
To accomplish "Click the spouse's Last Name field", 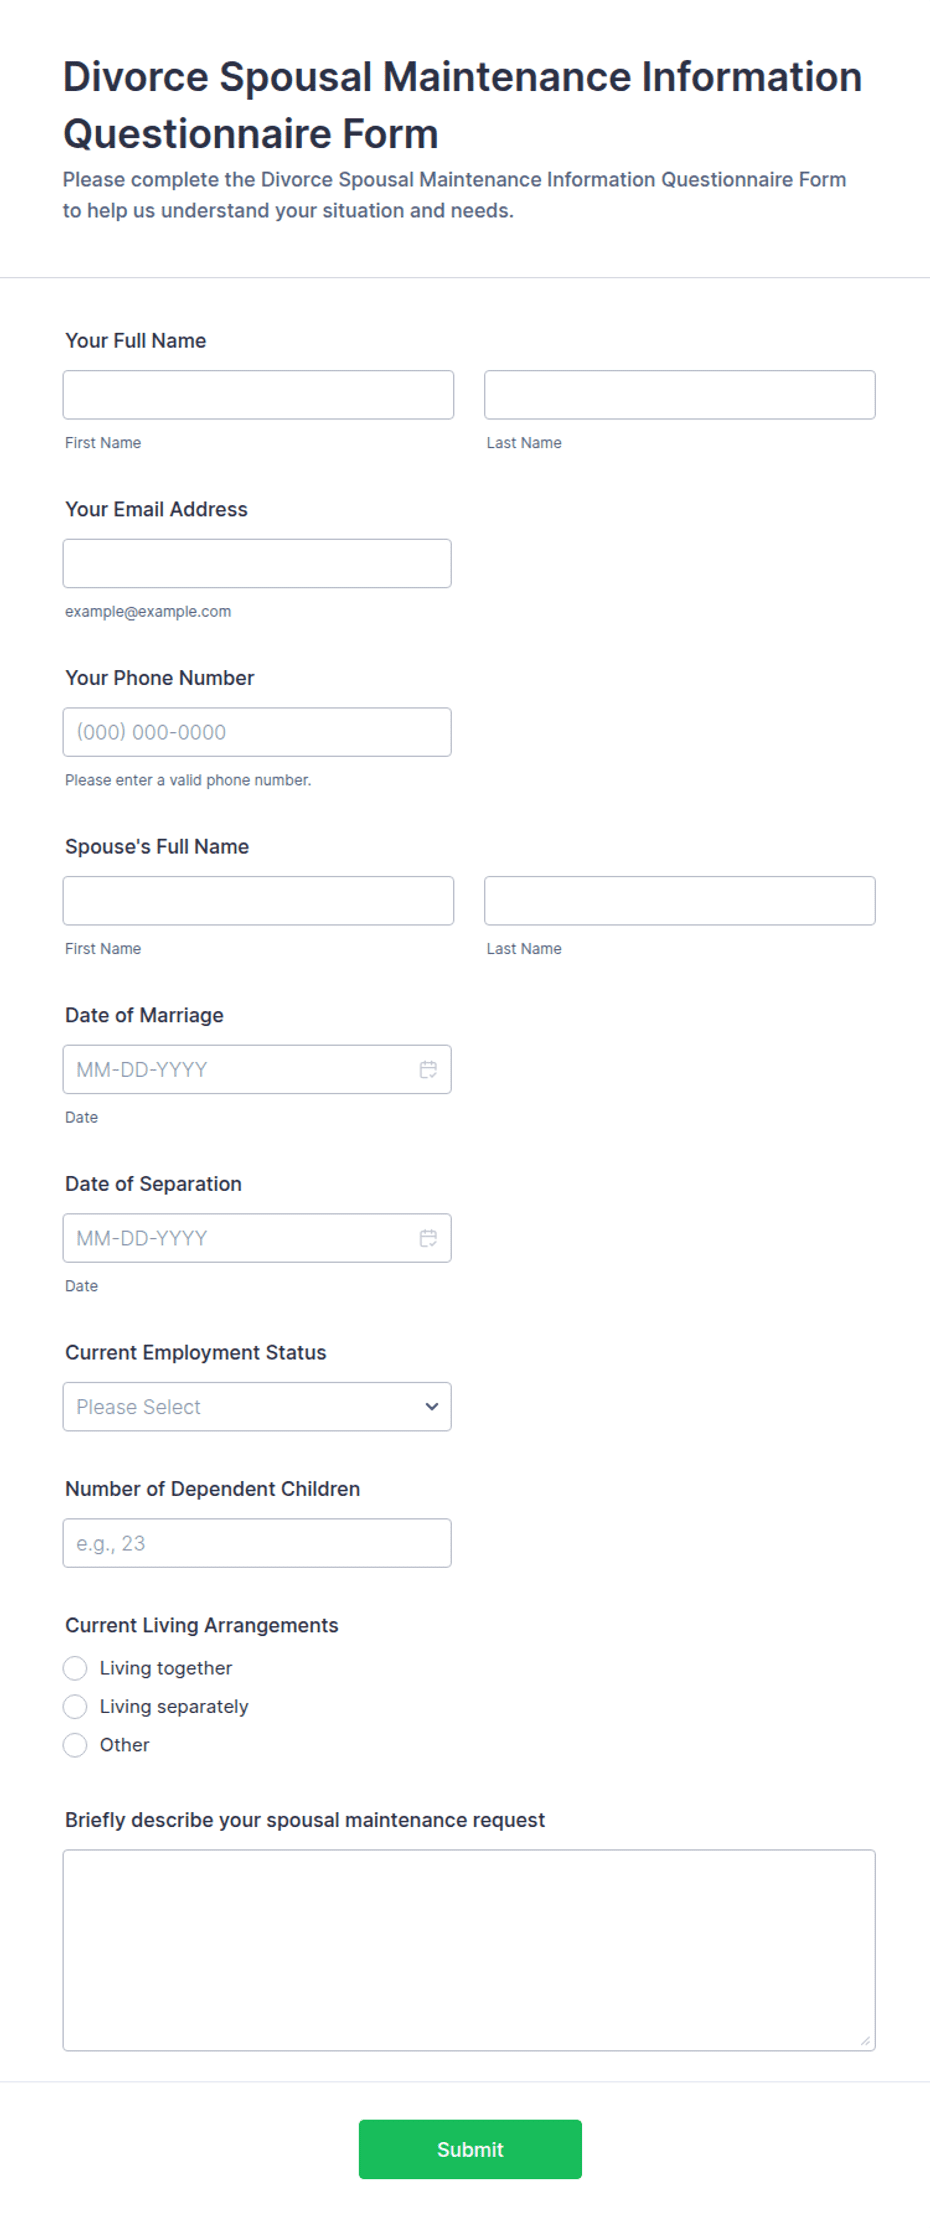I will pos(680,901).
